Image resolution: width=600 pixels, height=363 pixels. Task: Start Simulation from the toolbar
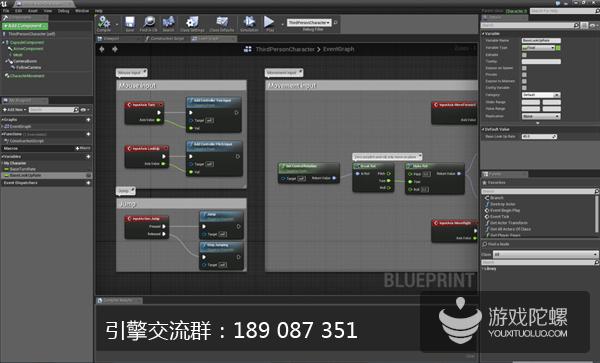click(x=249, y=23)
